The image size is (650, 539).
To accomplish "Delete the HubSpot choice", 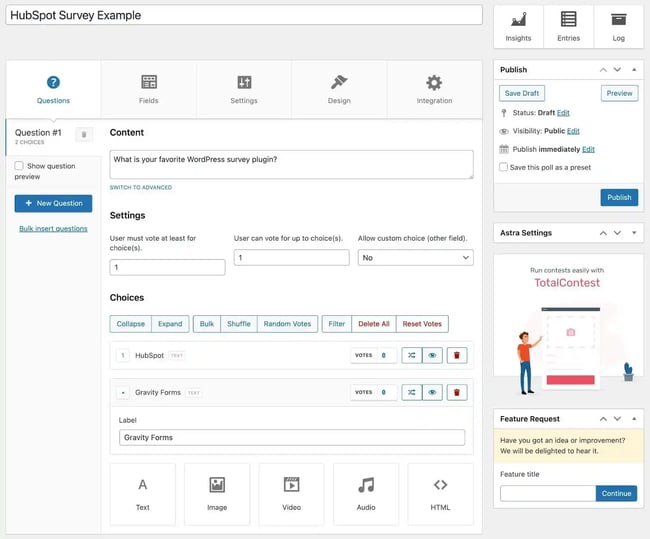I will (x=457, y=355).
